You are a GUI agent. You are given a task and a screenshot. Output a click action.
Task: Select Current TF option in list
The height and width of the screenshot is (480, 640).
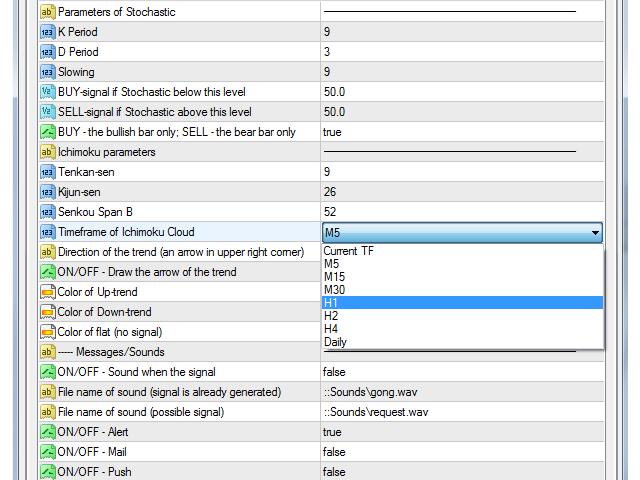[462, 251]
